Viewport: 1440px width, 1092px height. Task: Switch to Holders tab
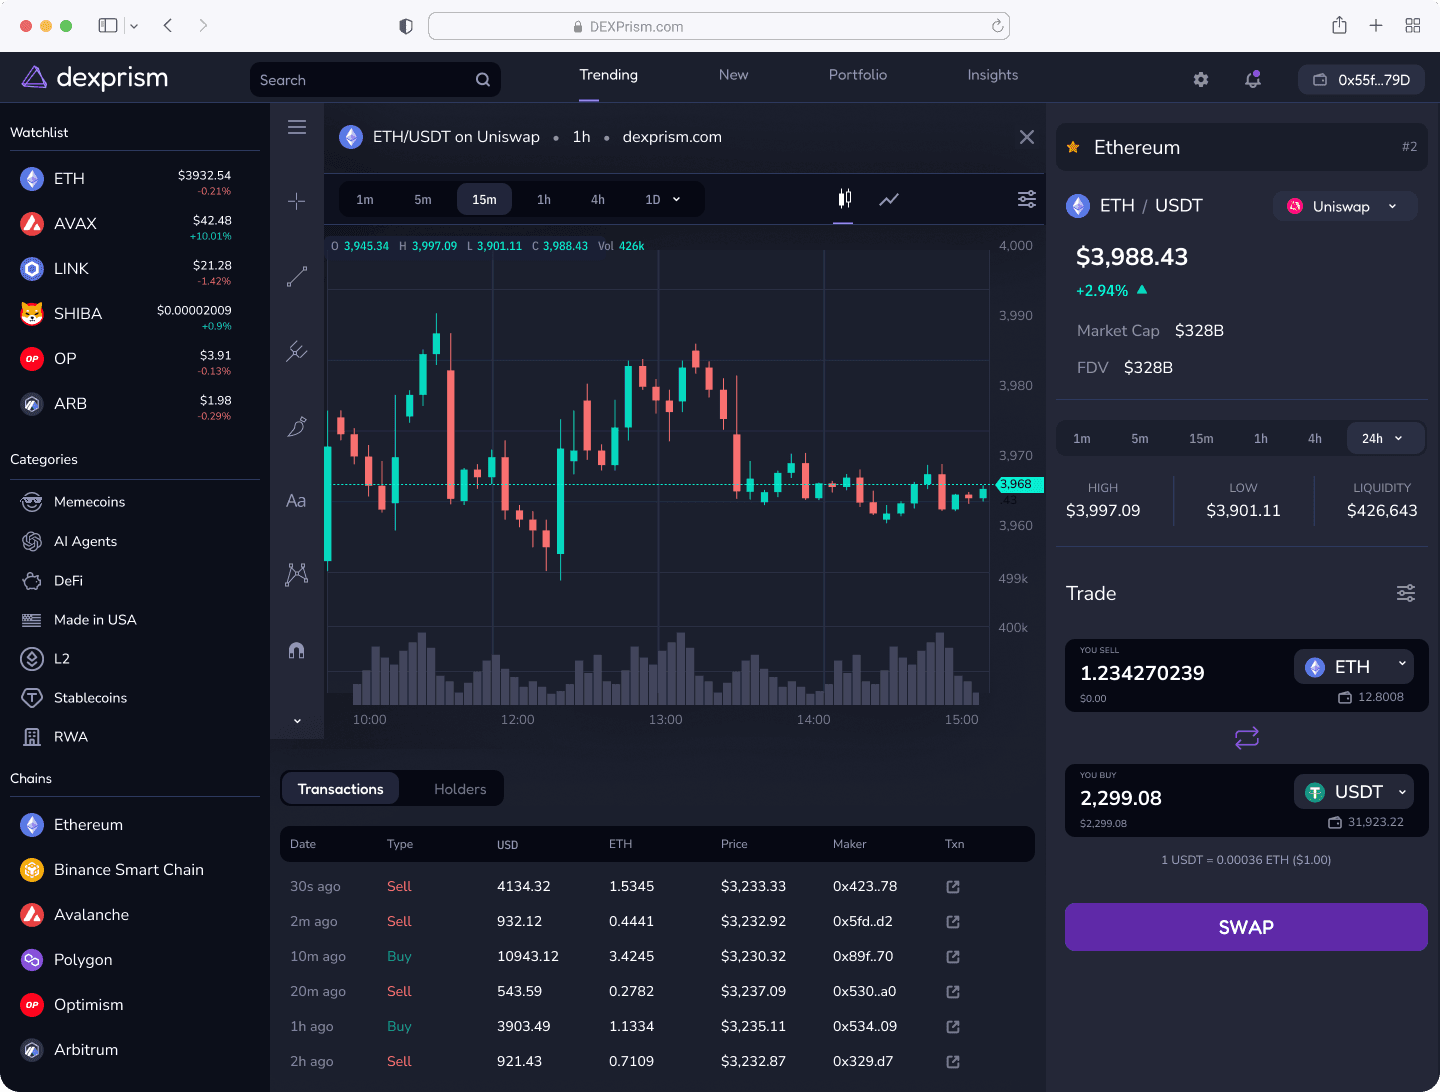click(460, 789)
